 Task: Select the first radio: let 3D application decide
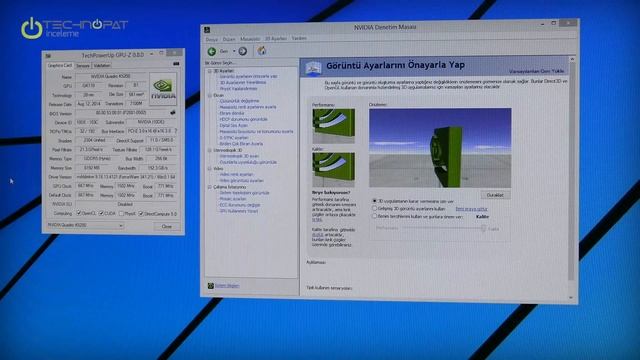[x=374, y=201]
